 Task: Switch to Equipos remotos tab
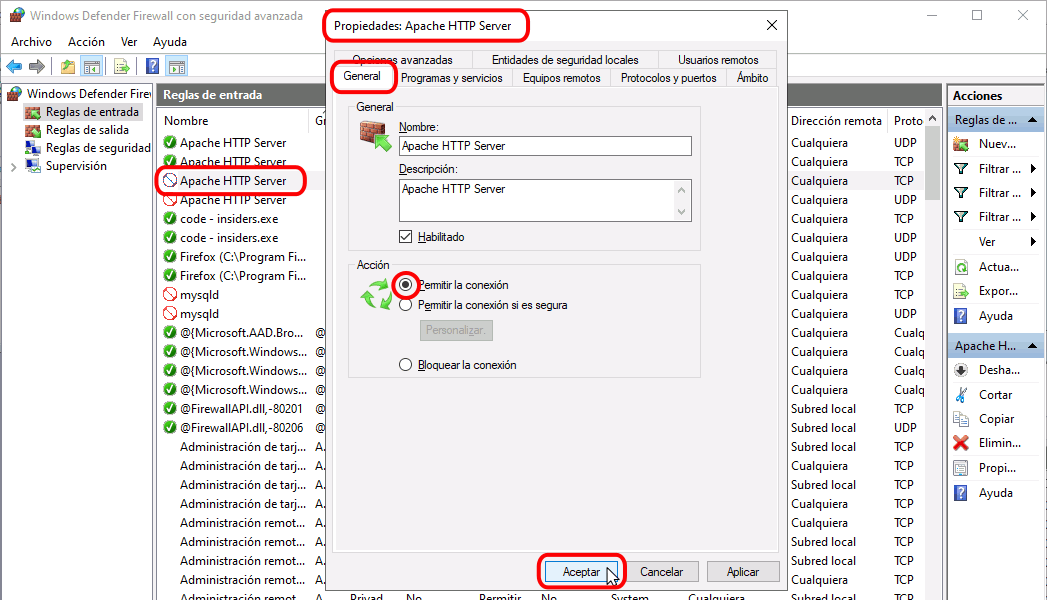(562, 78)
